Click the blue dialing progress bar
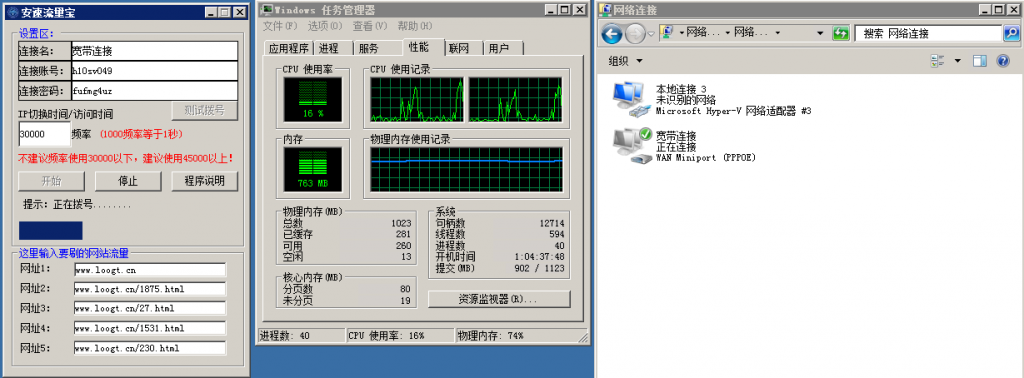The height and width of the screenshot is (378, 1024). click(50, 230)
